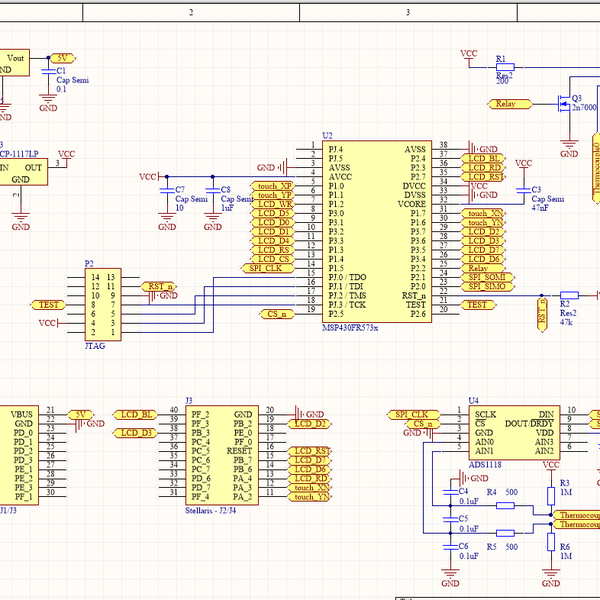Screen dimensions: 600x600
Task: Click the 47nF value of C3
Action: [540, 208]
